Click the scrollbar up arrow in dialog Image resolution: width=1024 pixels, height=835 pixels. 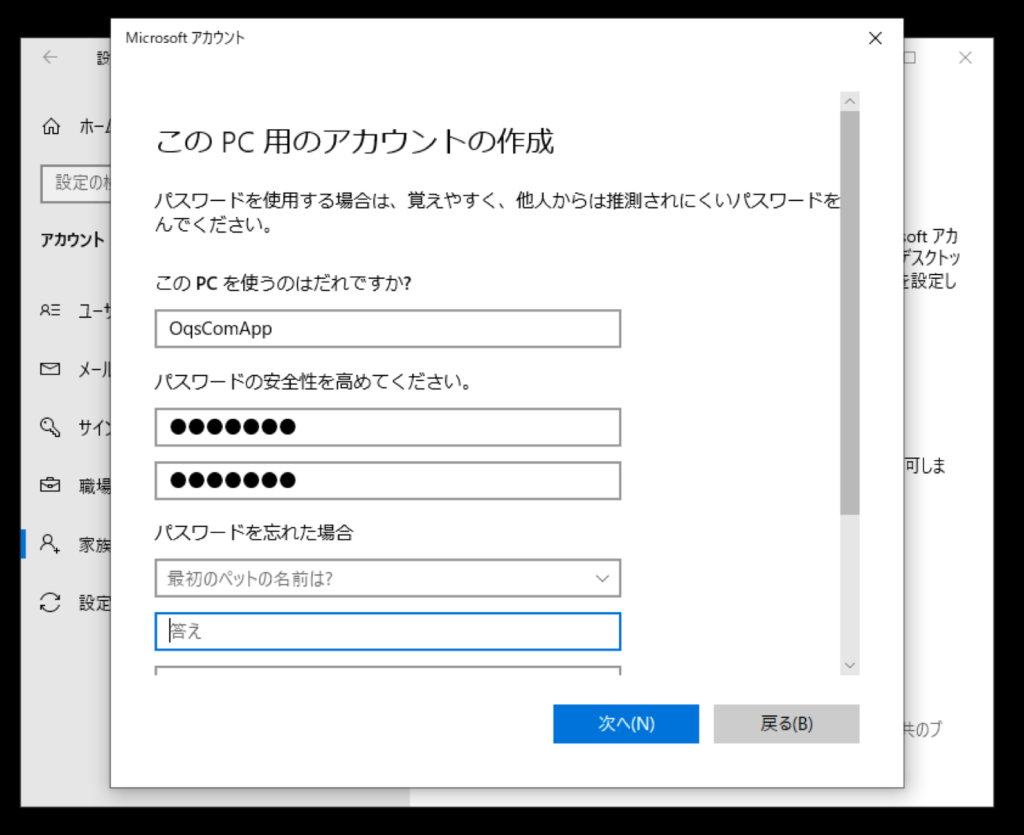click(x=850, y=101)
